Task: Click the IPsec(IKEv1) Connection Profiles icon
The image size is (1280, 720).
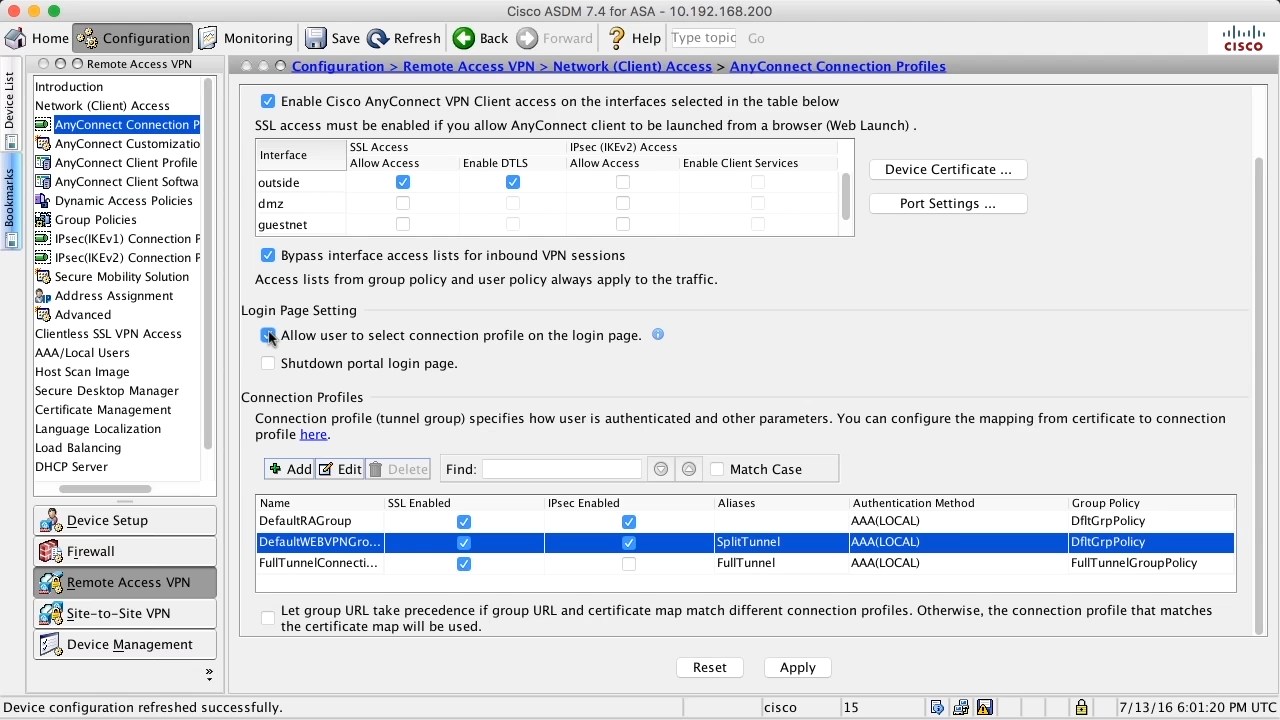Action: [43, 239]
